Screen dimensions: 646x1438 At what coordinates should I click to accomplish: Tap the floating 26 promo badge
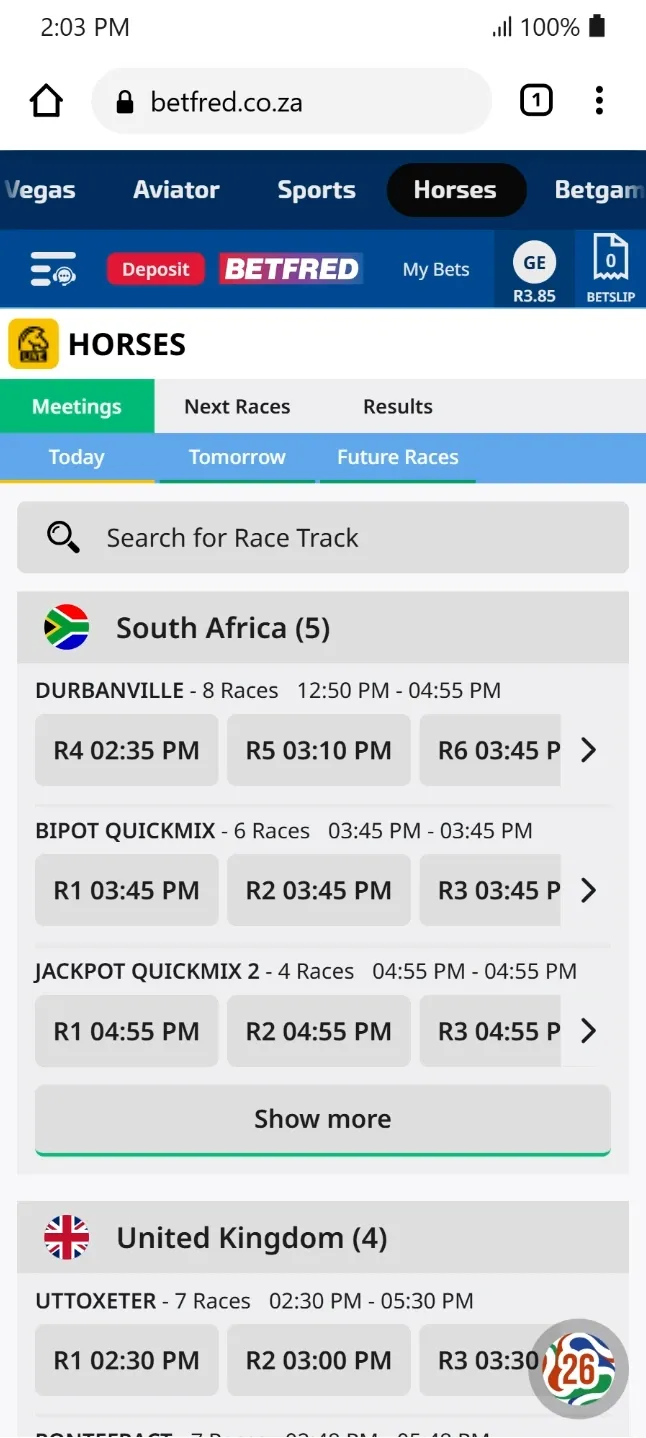click(578, 1370)
